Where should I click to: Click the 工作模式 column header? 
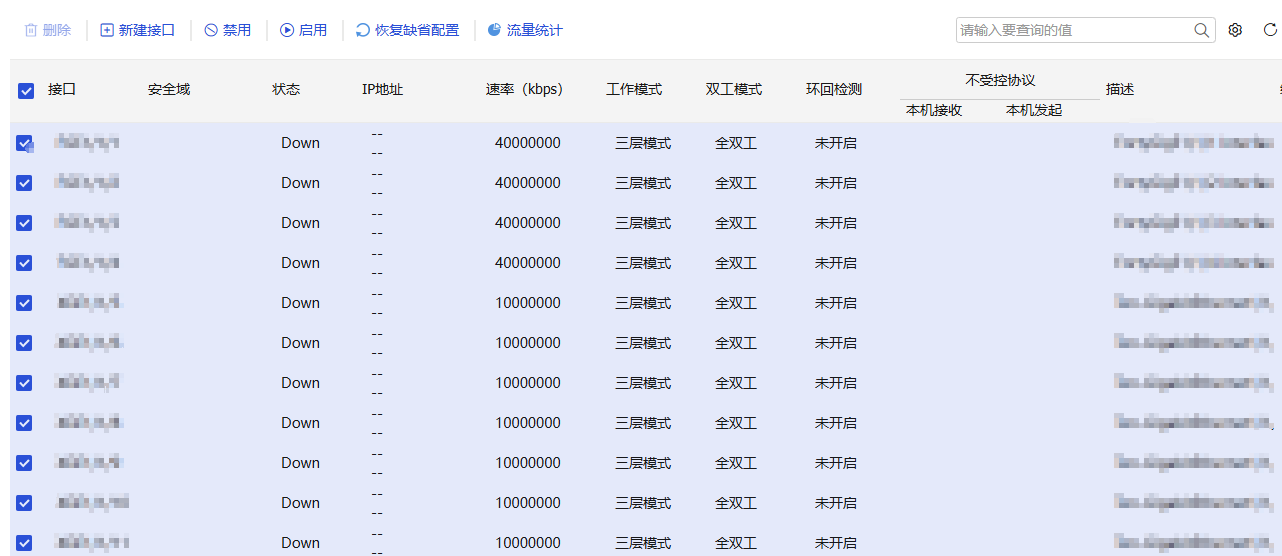pyautogui.click(x=634, y=90)
